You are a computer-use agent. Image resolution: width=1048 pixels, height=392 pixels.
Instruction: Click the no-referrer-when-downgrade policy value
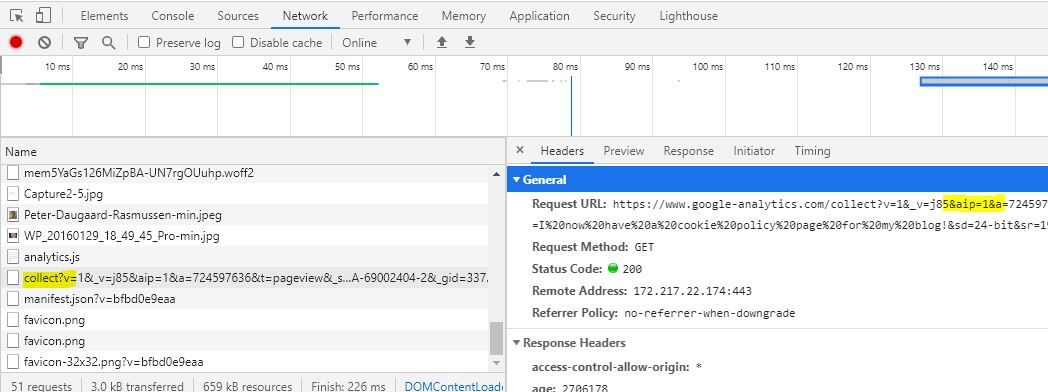pyautogui.click(x=710, y=313)
